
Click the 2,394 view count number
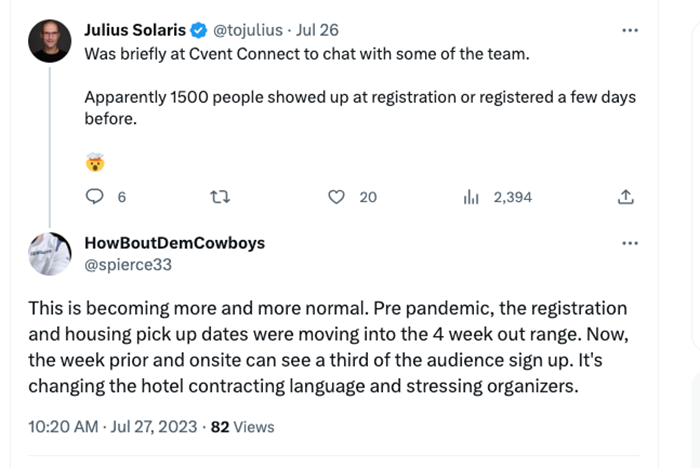pyautogui.click(x=513, y=197)
